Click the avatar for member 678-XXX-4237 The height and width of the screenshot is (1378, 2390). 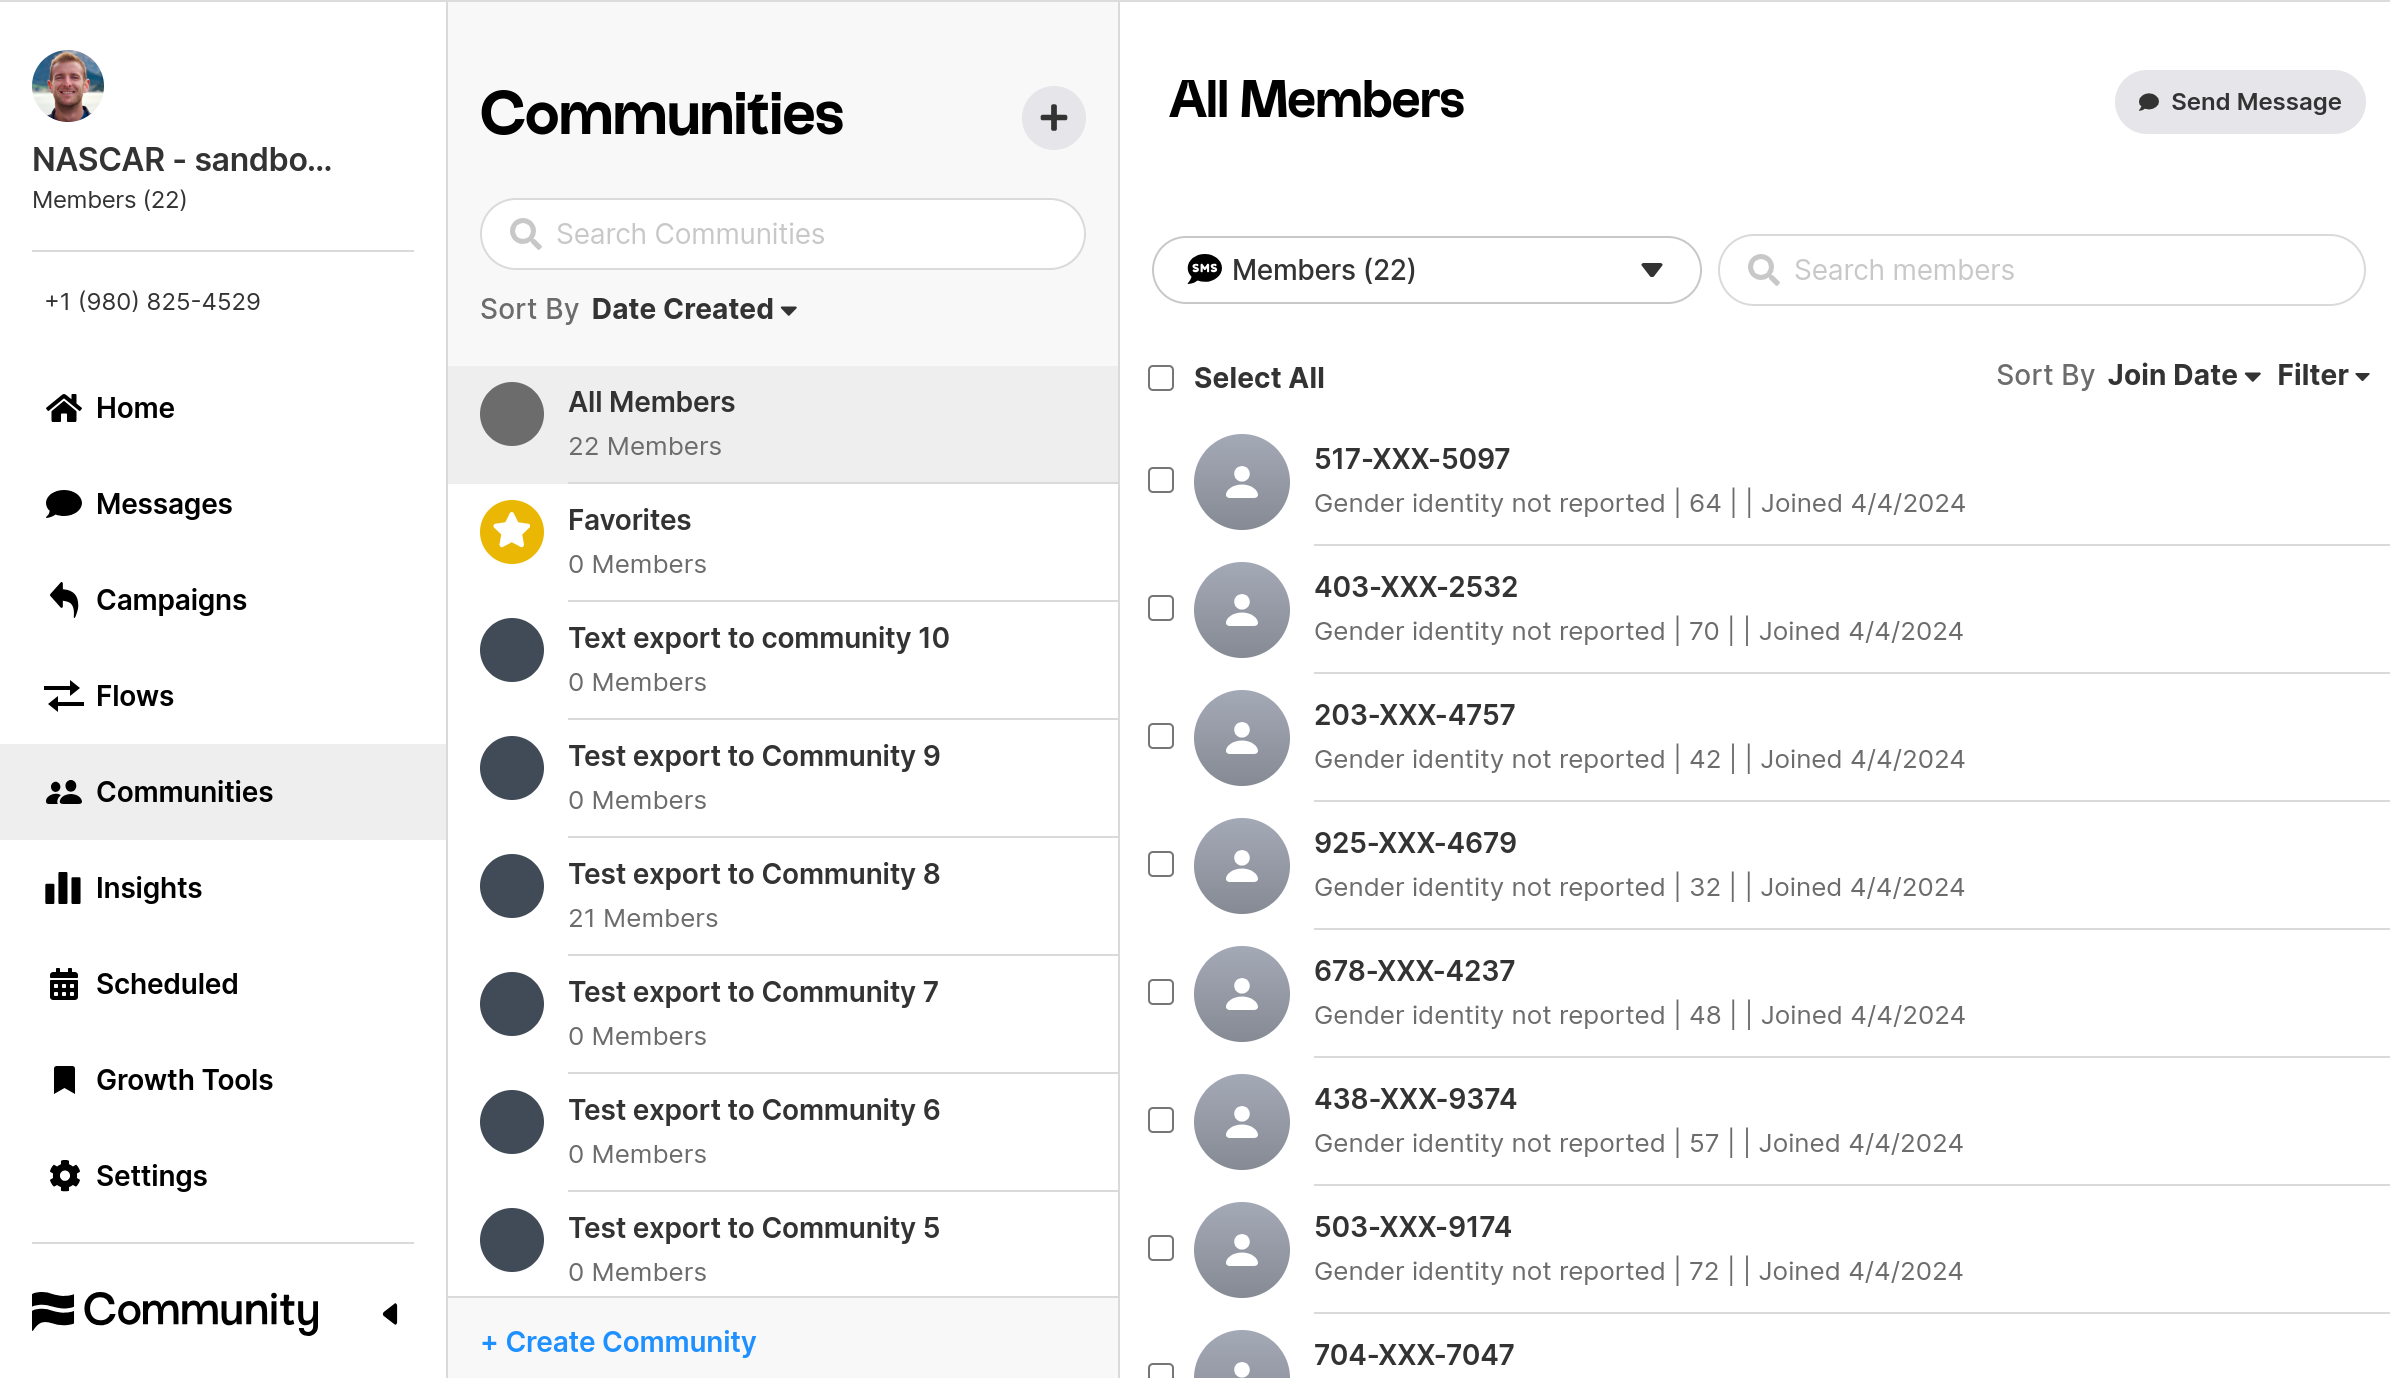pos(1242,994)
